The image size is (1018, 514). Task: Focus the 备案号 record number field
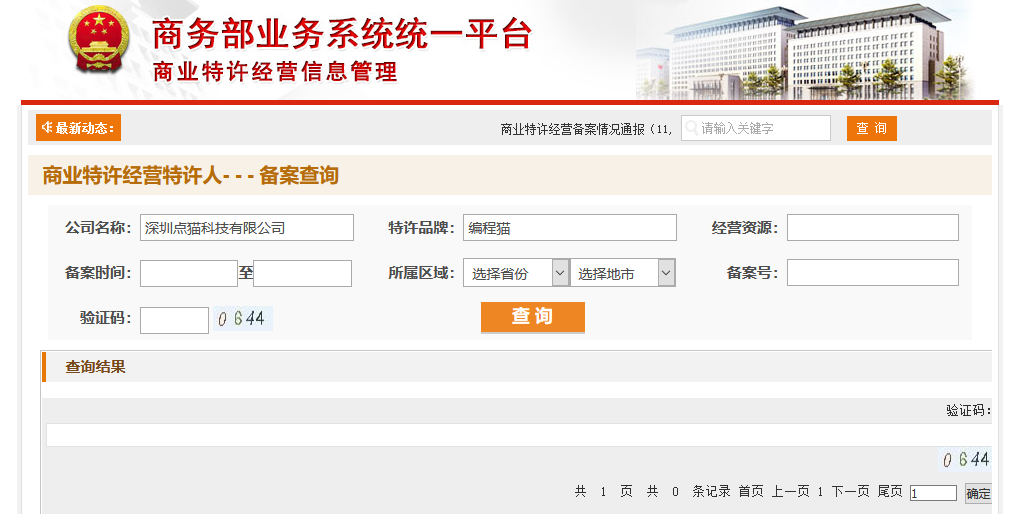click(x=873, y=273)
